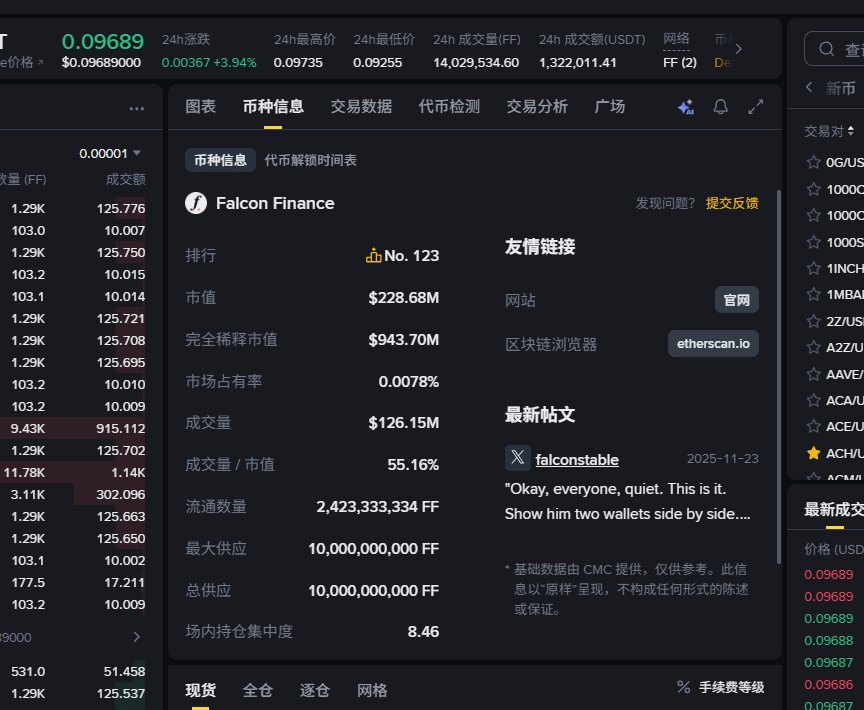864x710 pixels.
Task: Click bid row with amount 51.458
Action: tap(73, 671)
